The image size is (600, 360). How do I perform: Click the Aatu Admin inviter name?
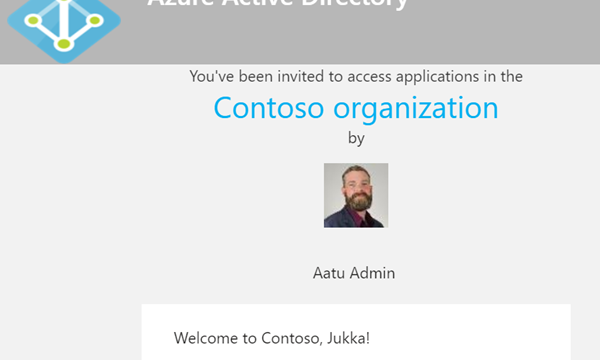tap(354, 273)
